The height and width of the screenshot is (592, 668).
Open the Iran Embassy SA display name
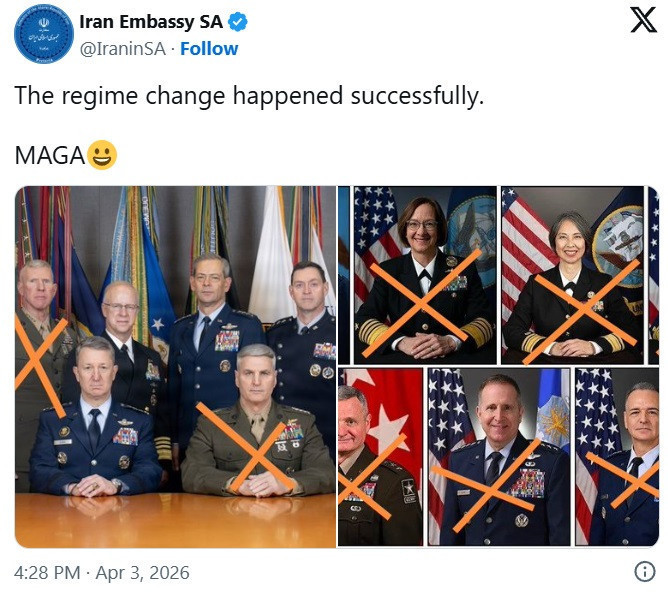[x=152, y=22]
